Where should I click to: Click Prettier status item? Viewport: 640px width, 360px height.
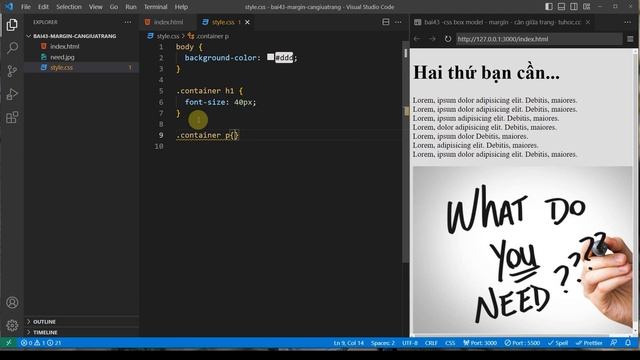pos(589,343)
